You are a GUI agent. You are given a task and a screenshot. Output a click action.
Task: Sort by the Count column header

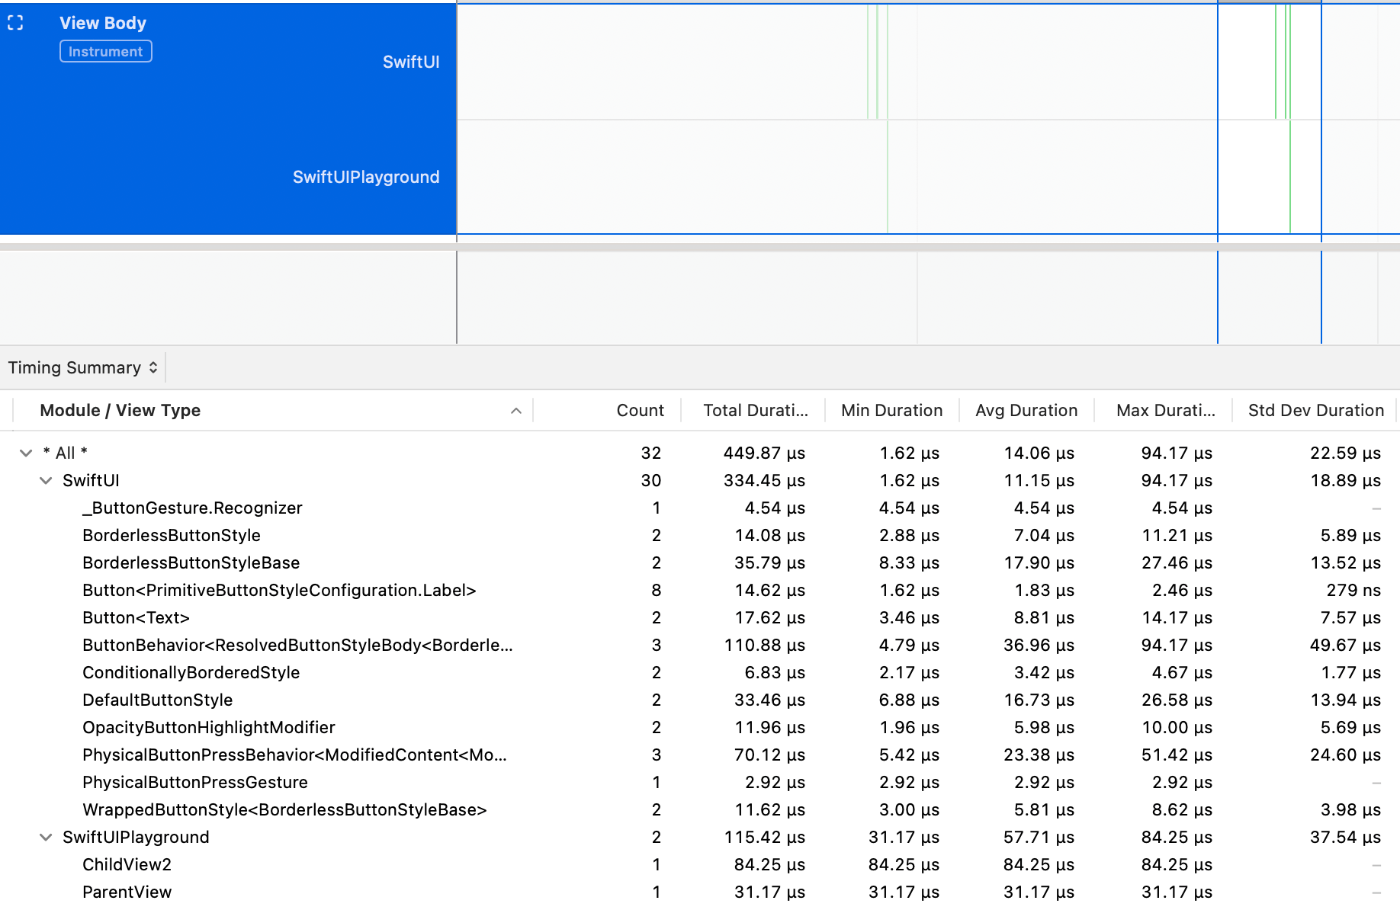tap(640, 410)
